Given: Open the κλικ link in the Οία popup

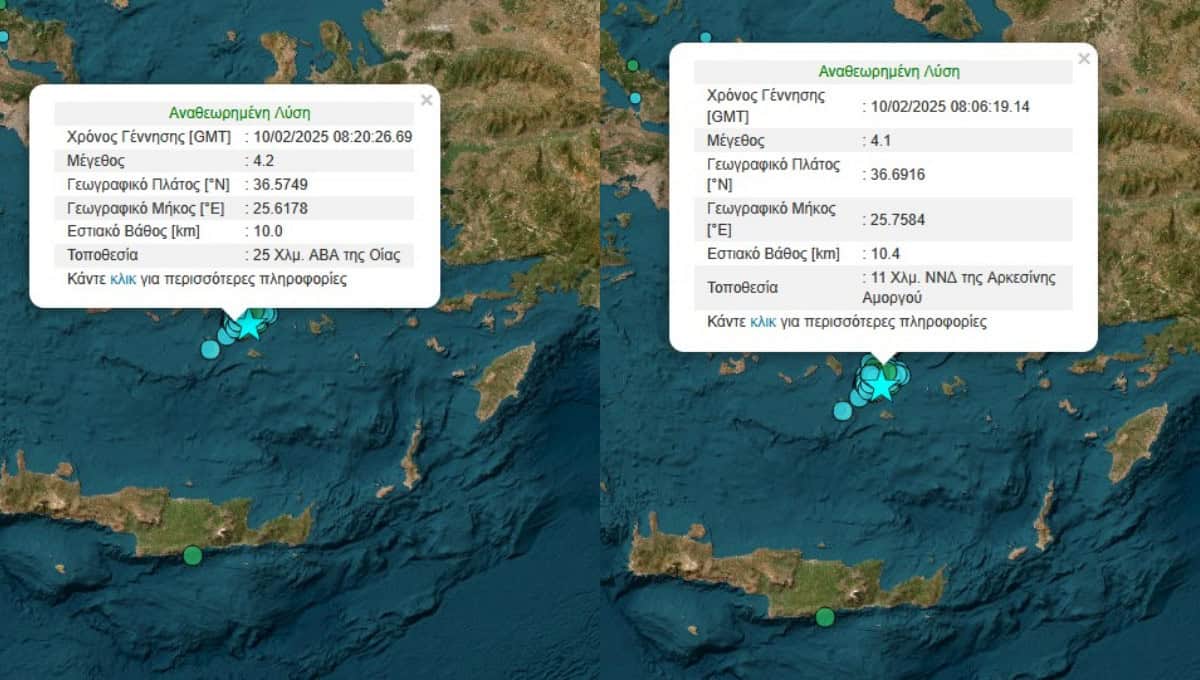Looking at the screenshot, I should tap(123, 279).
